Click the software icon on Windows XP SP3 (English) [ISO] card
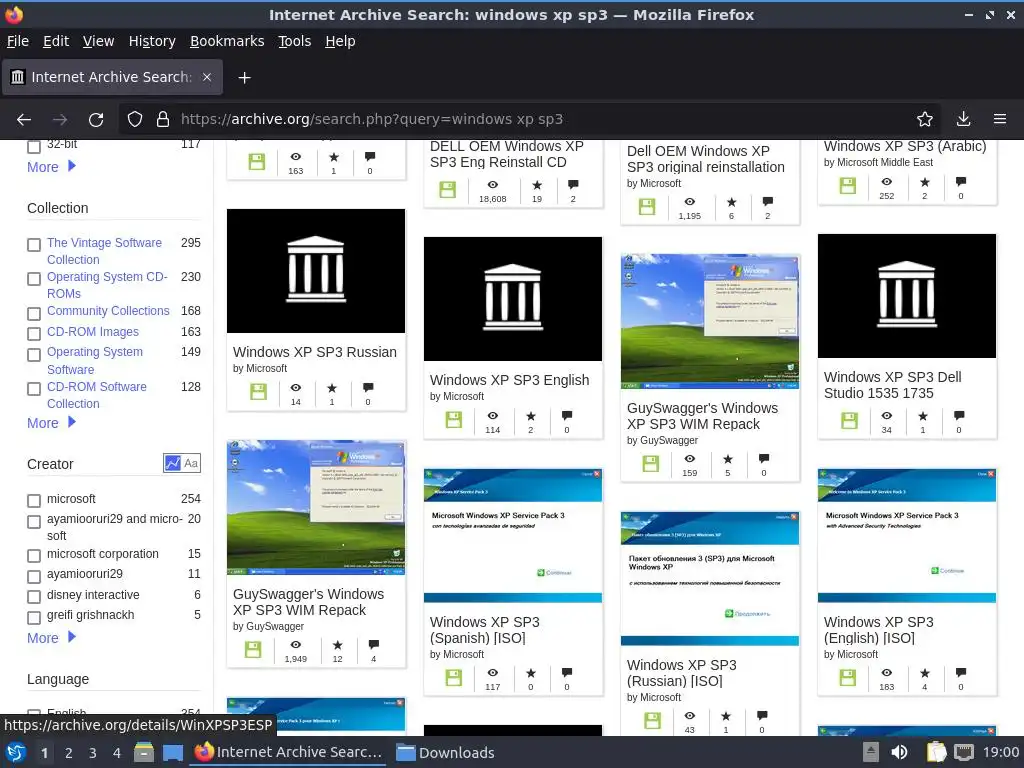Screen dimensions: 1024x768 [848, 677]
